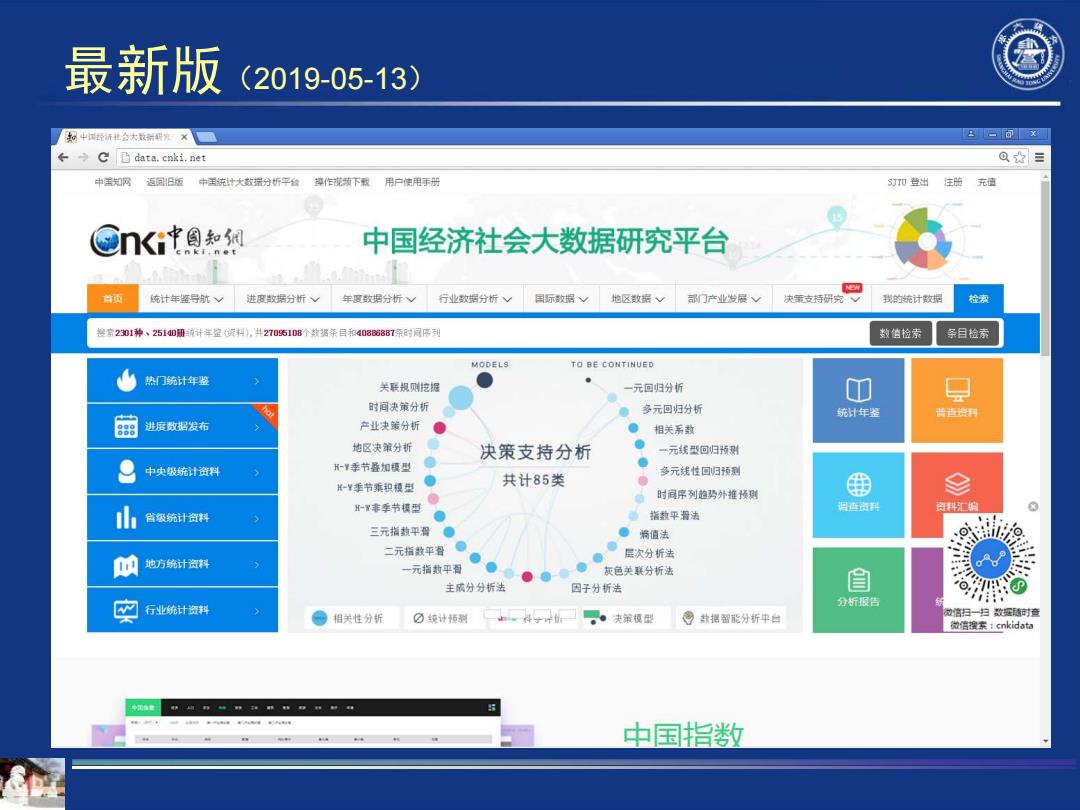The height and width of the screenshot is (810, 1080).
Task: Click the 数值检索 button
Action: click(900, 333)
